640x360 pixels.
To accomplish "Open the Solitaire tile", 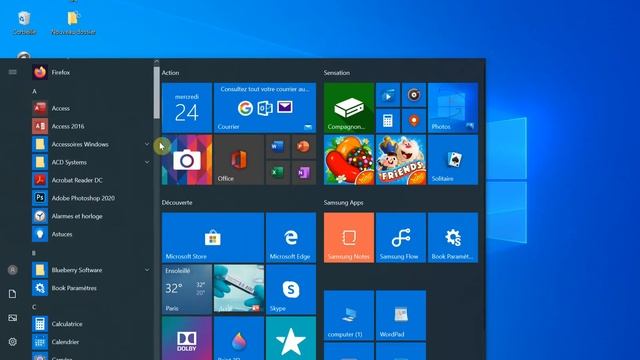I will tap(453, 160).
